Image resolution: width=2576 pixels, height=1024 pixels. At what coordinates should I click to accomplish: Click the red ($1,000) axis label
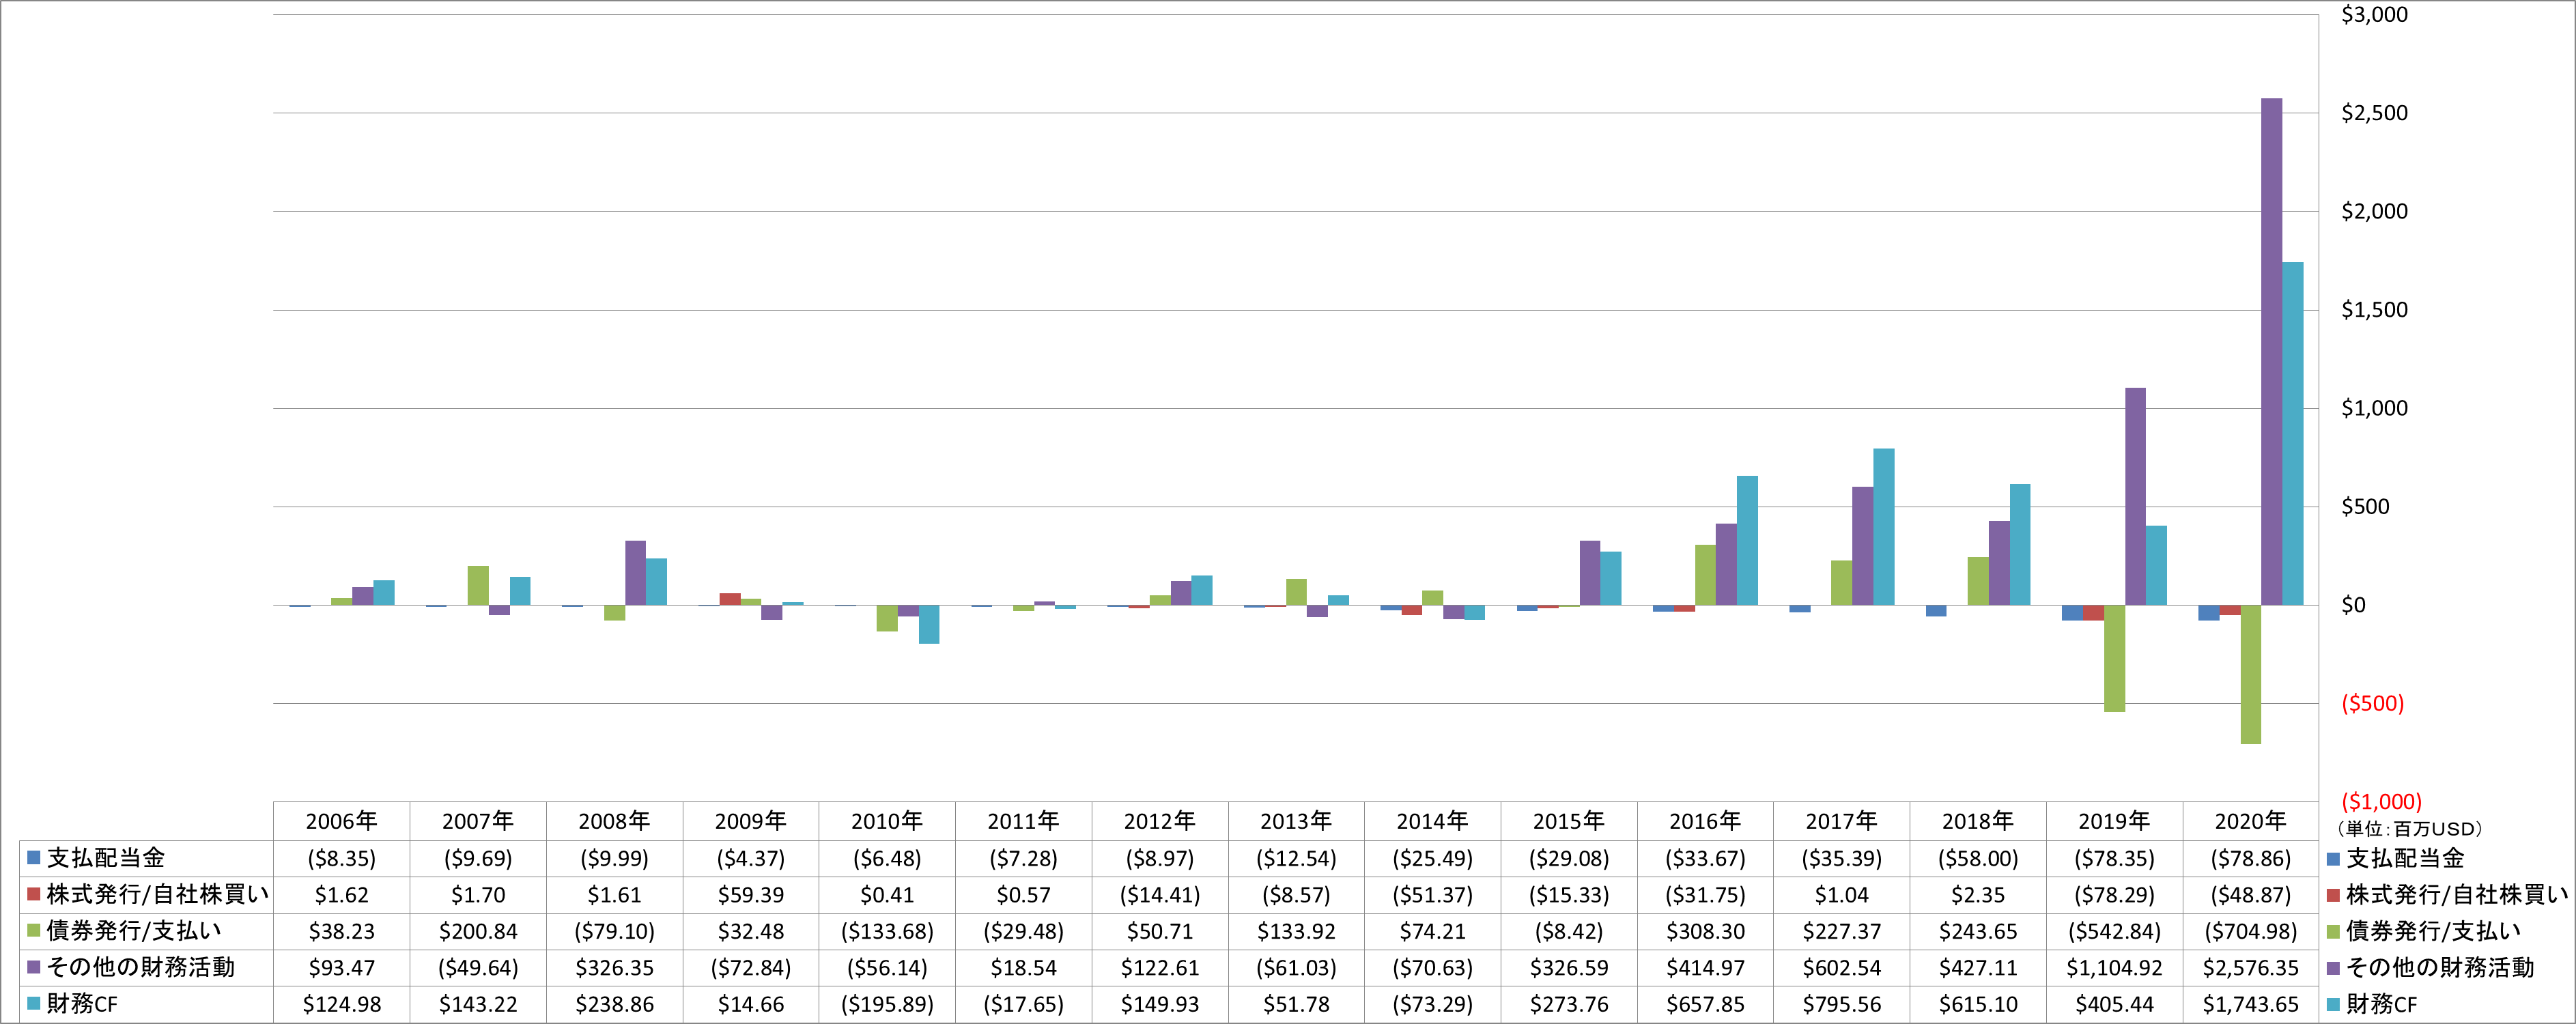(2381, 802)
